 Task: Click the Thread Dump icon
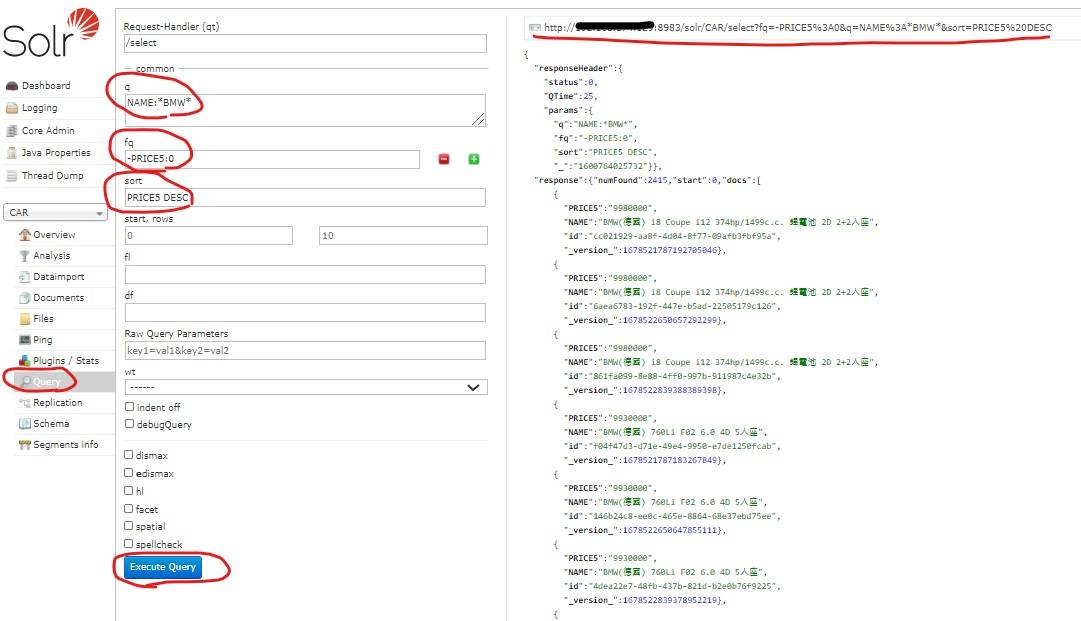coord(12,176)
